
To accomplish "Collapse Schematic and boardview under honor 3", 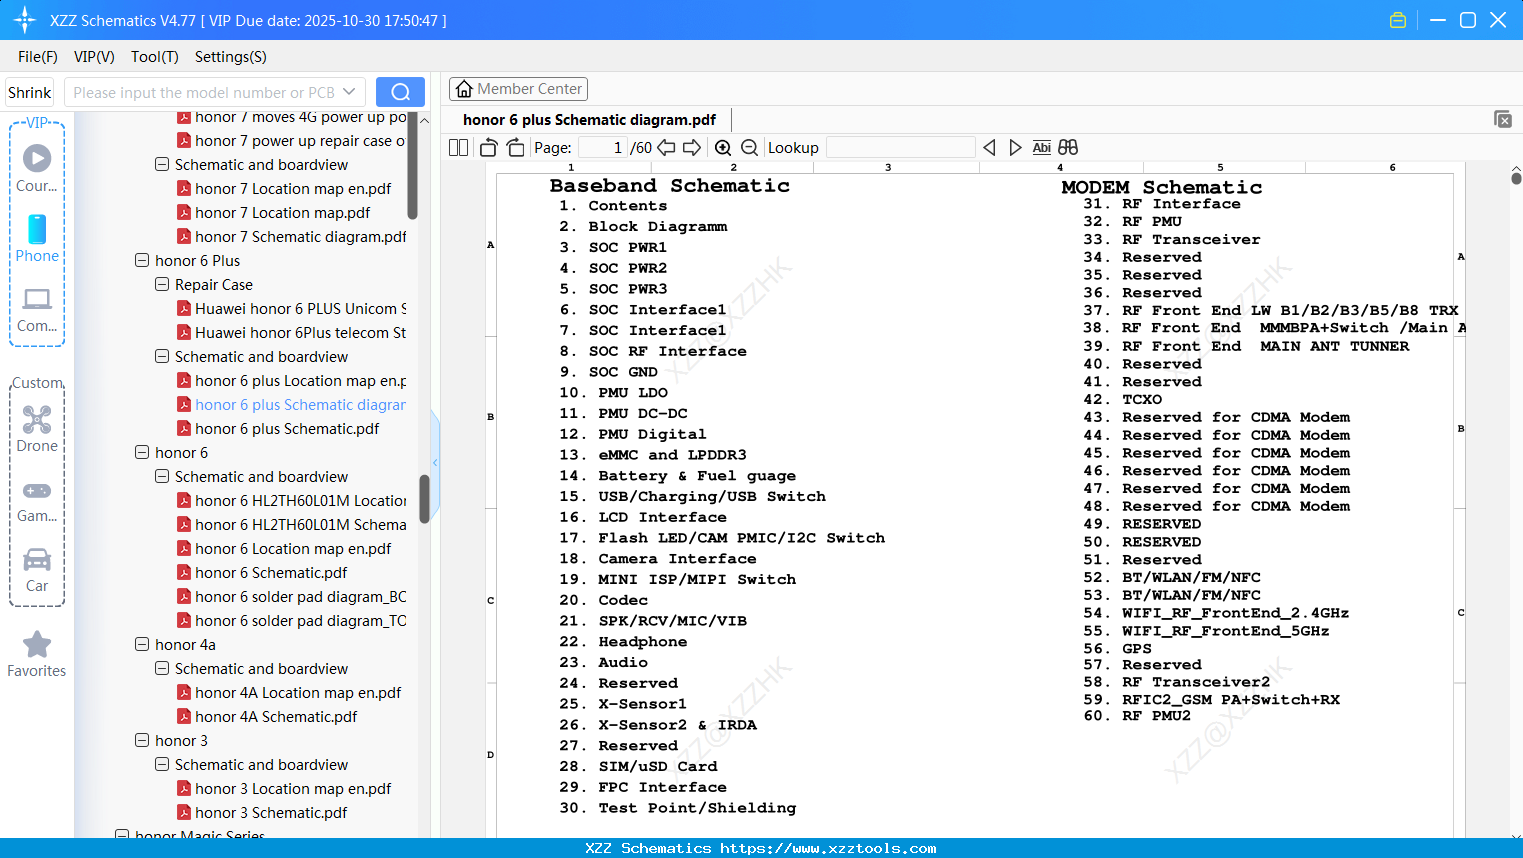I will coord(162,764).
